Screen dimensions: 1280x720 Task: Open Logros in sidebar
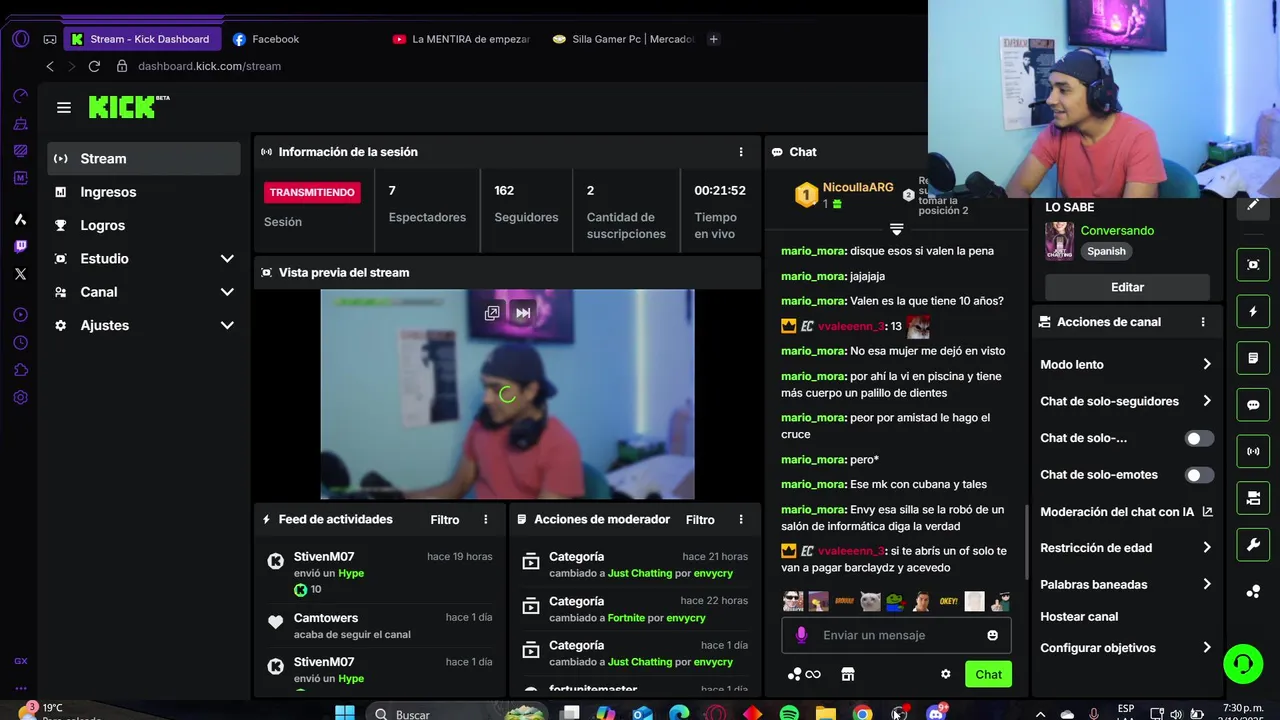click(x=144, y=225)
